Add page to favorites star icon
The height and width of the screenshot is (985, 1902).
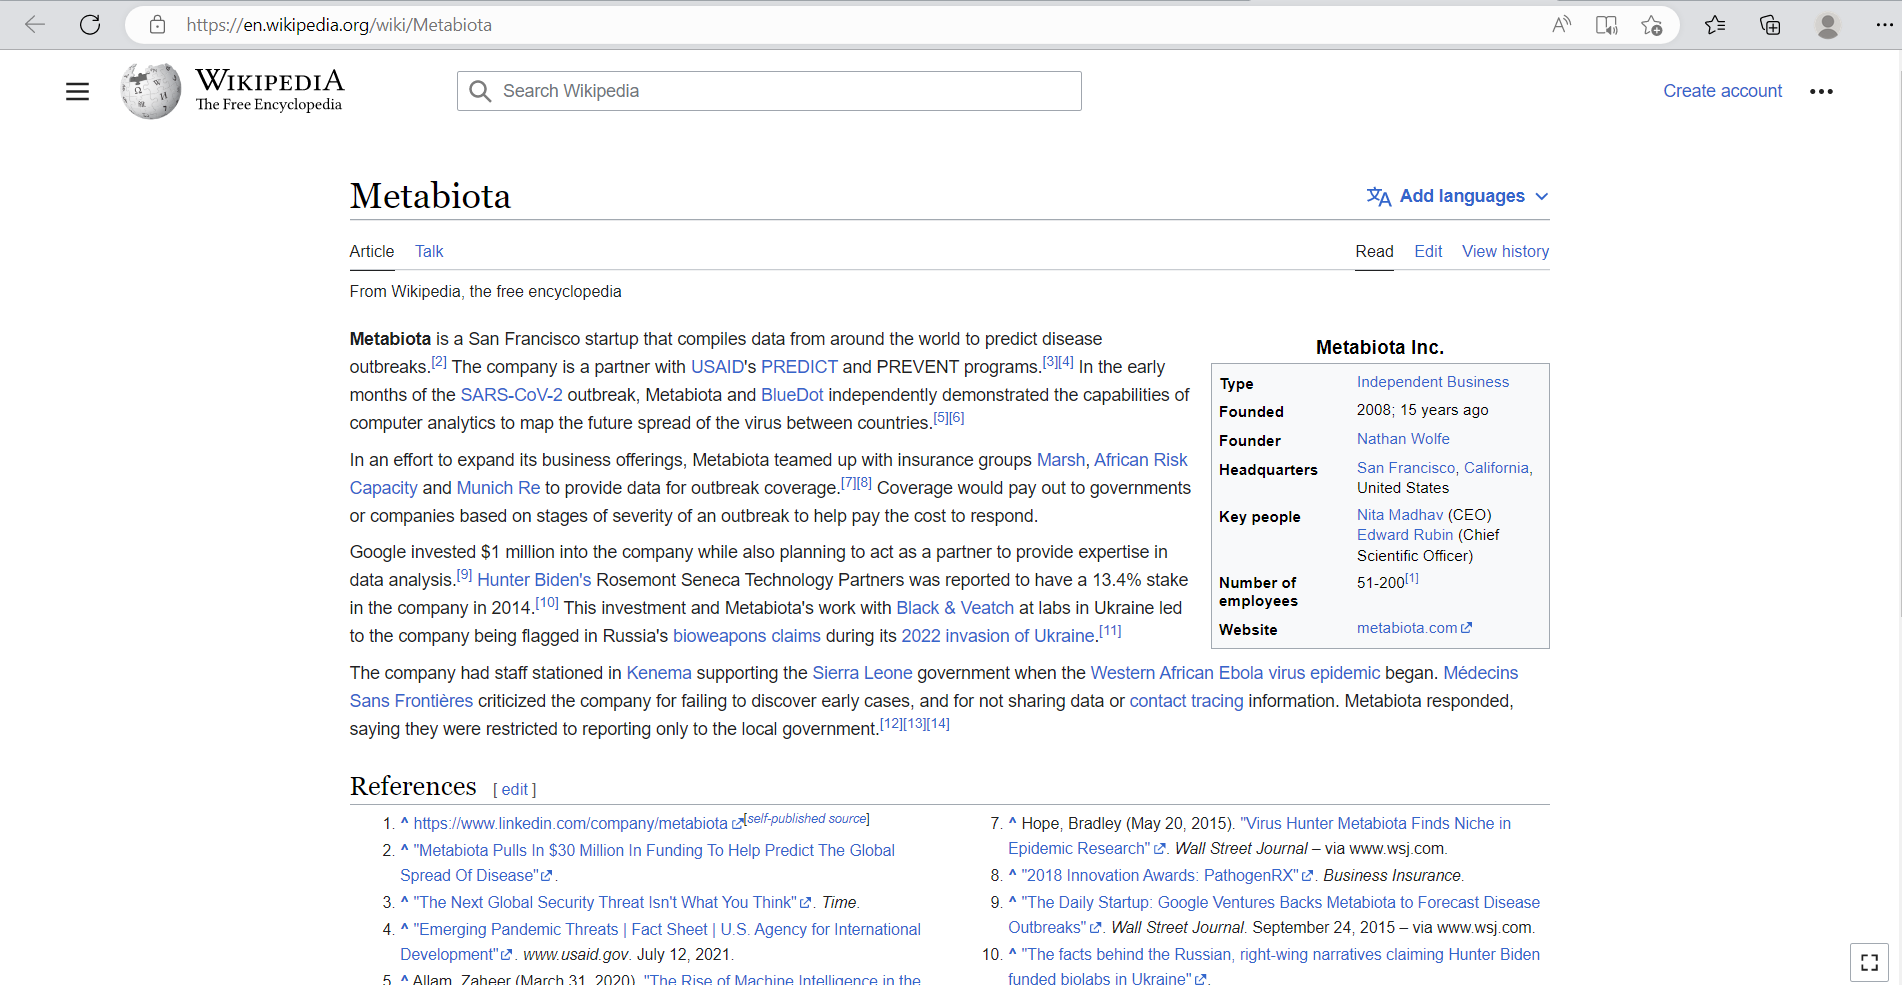click(x=1652, y=25)
